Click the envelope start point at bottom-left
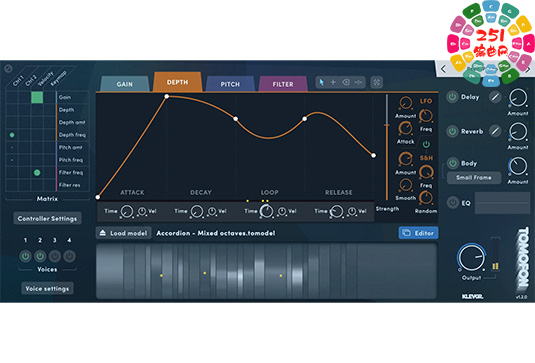 coord(98,197)
